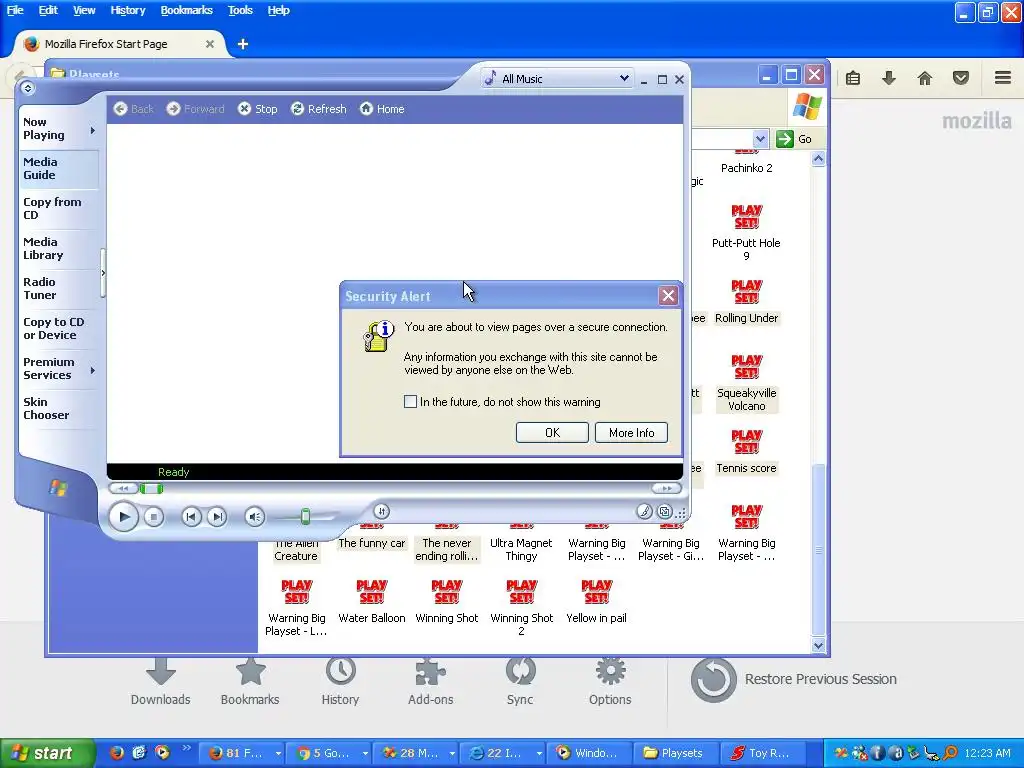This screenshot has height=768, width=1024.
Task: Skip to previous track in Media Player
Action: pos(191,517)
